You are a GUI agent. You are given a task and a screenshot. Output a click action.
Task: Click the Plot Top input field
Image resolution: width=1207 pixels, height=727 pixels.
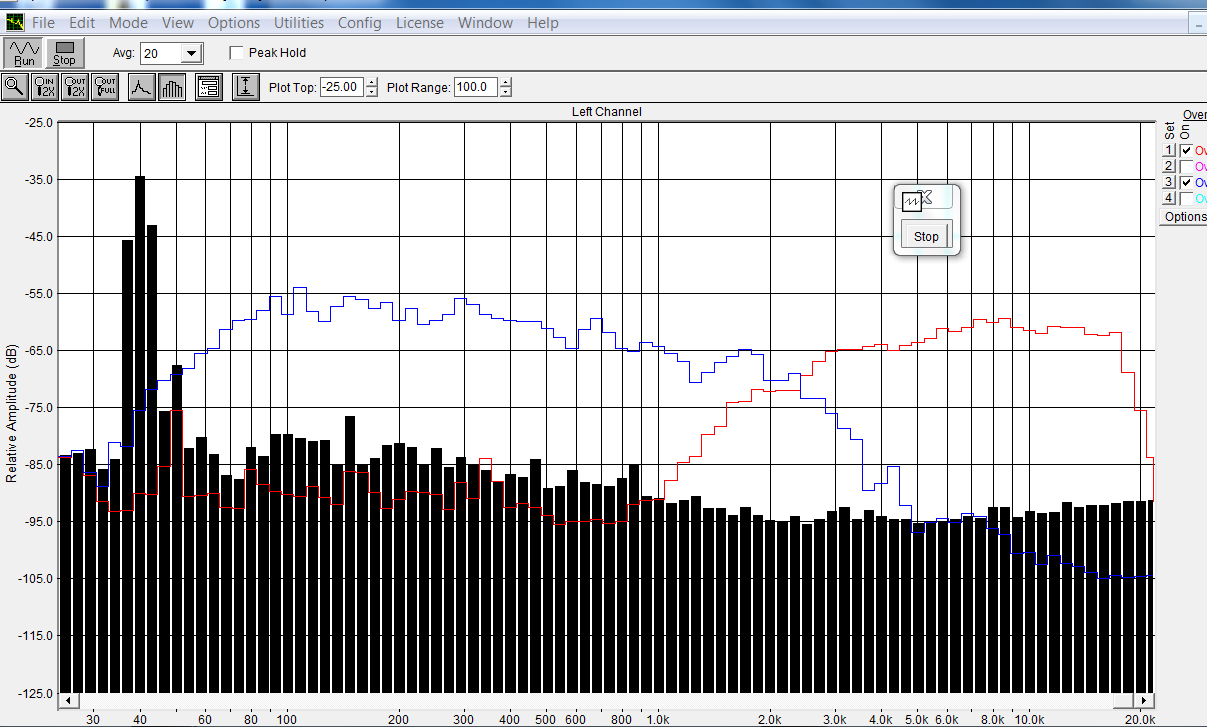pyautogui.click(x=341, y=87)
